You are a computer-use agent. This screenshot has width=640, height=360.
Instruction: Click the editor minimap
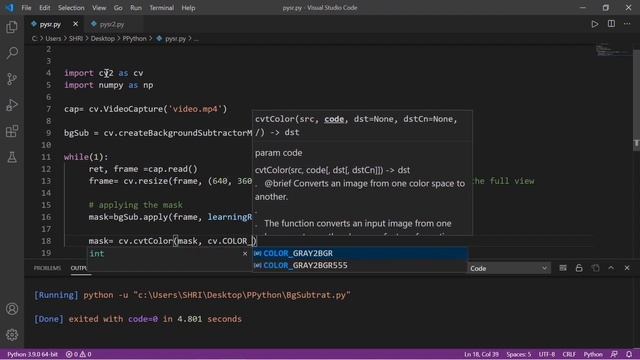613,50
